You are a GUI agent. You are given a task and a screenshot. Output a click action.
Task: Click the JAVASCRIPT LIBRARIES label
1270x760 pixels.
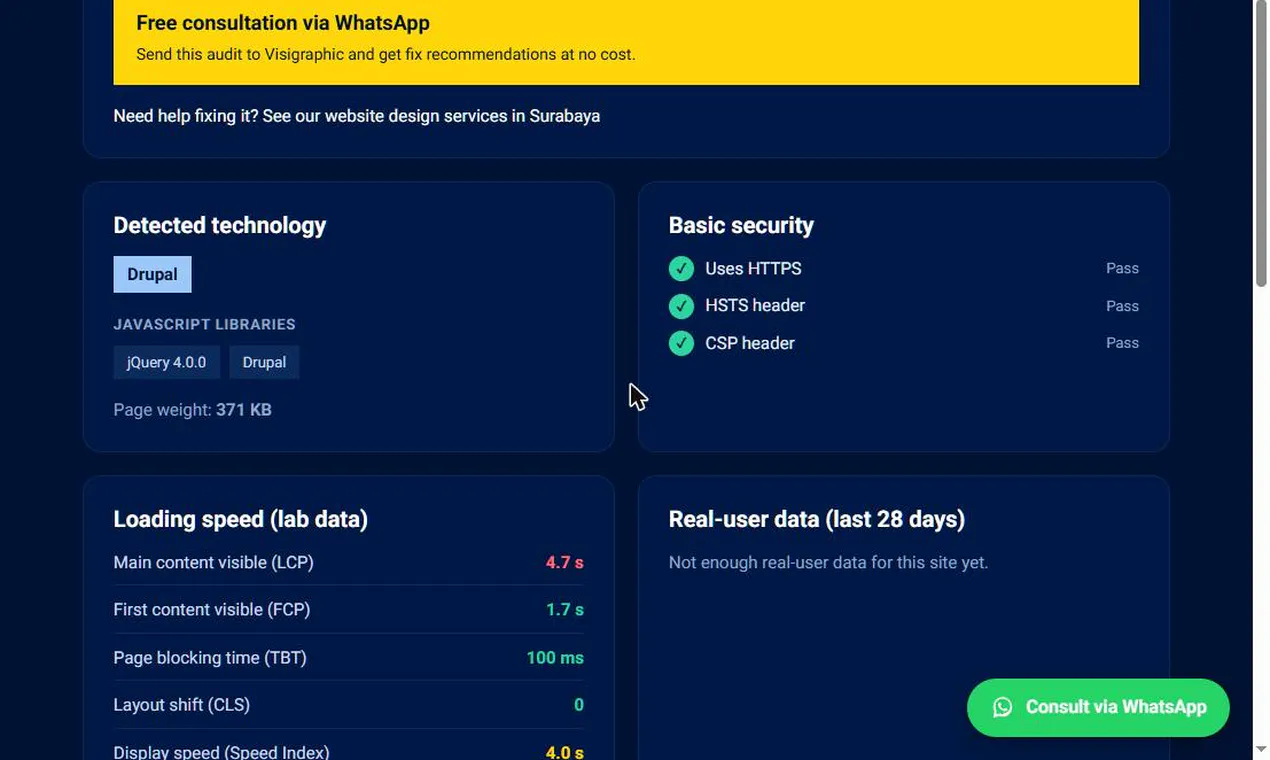pos(204,324)
